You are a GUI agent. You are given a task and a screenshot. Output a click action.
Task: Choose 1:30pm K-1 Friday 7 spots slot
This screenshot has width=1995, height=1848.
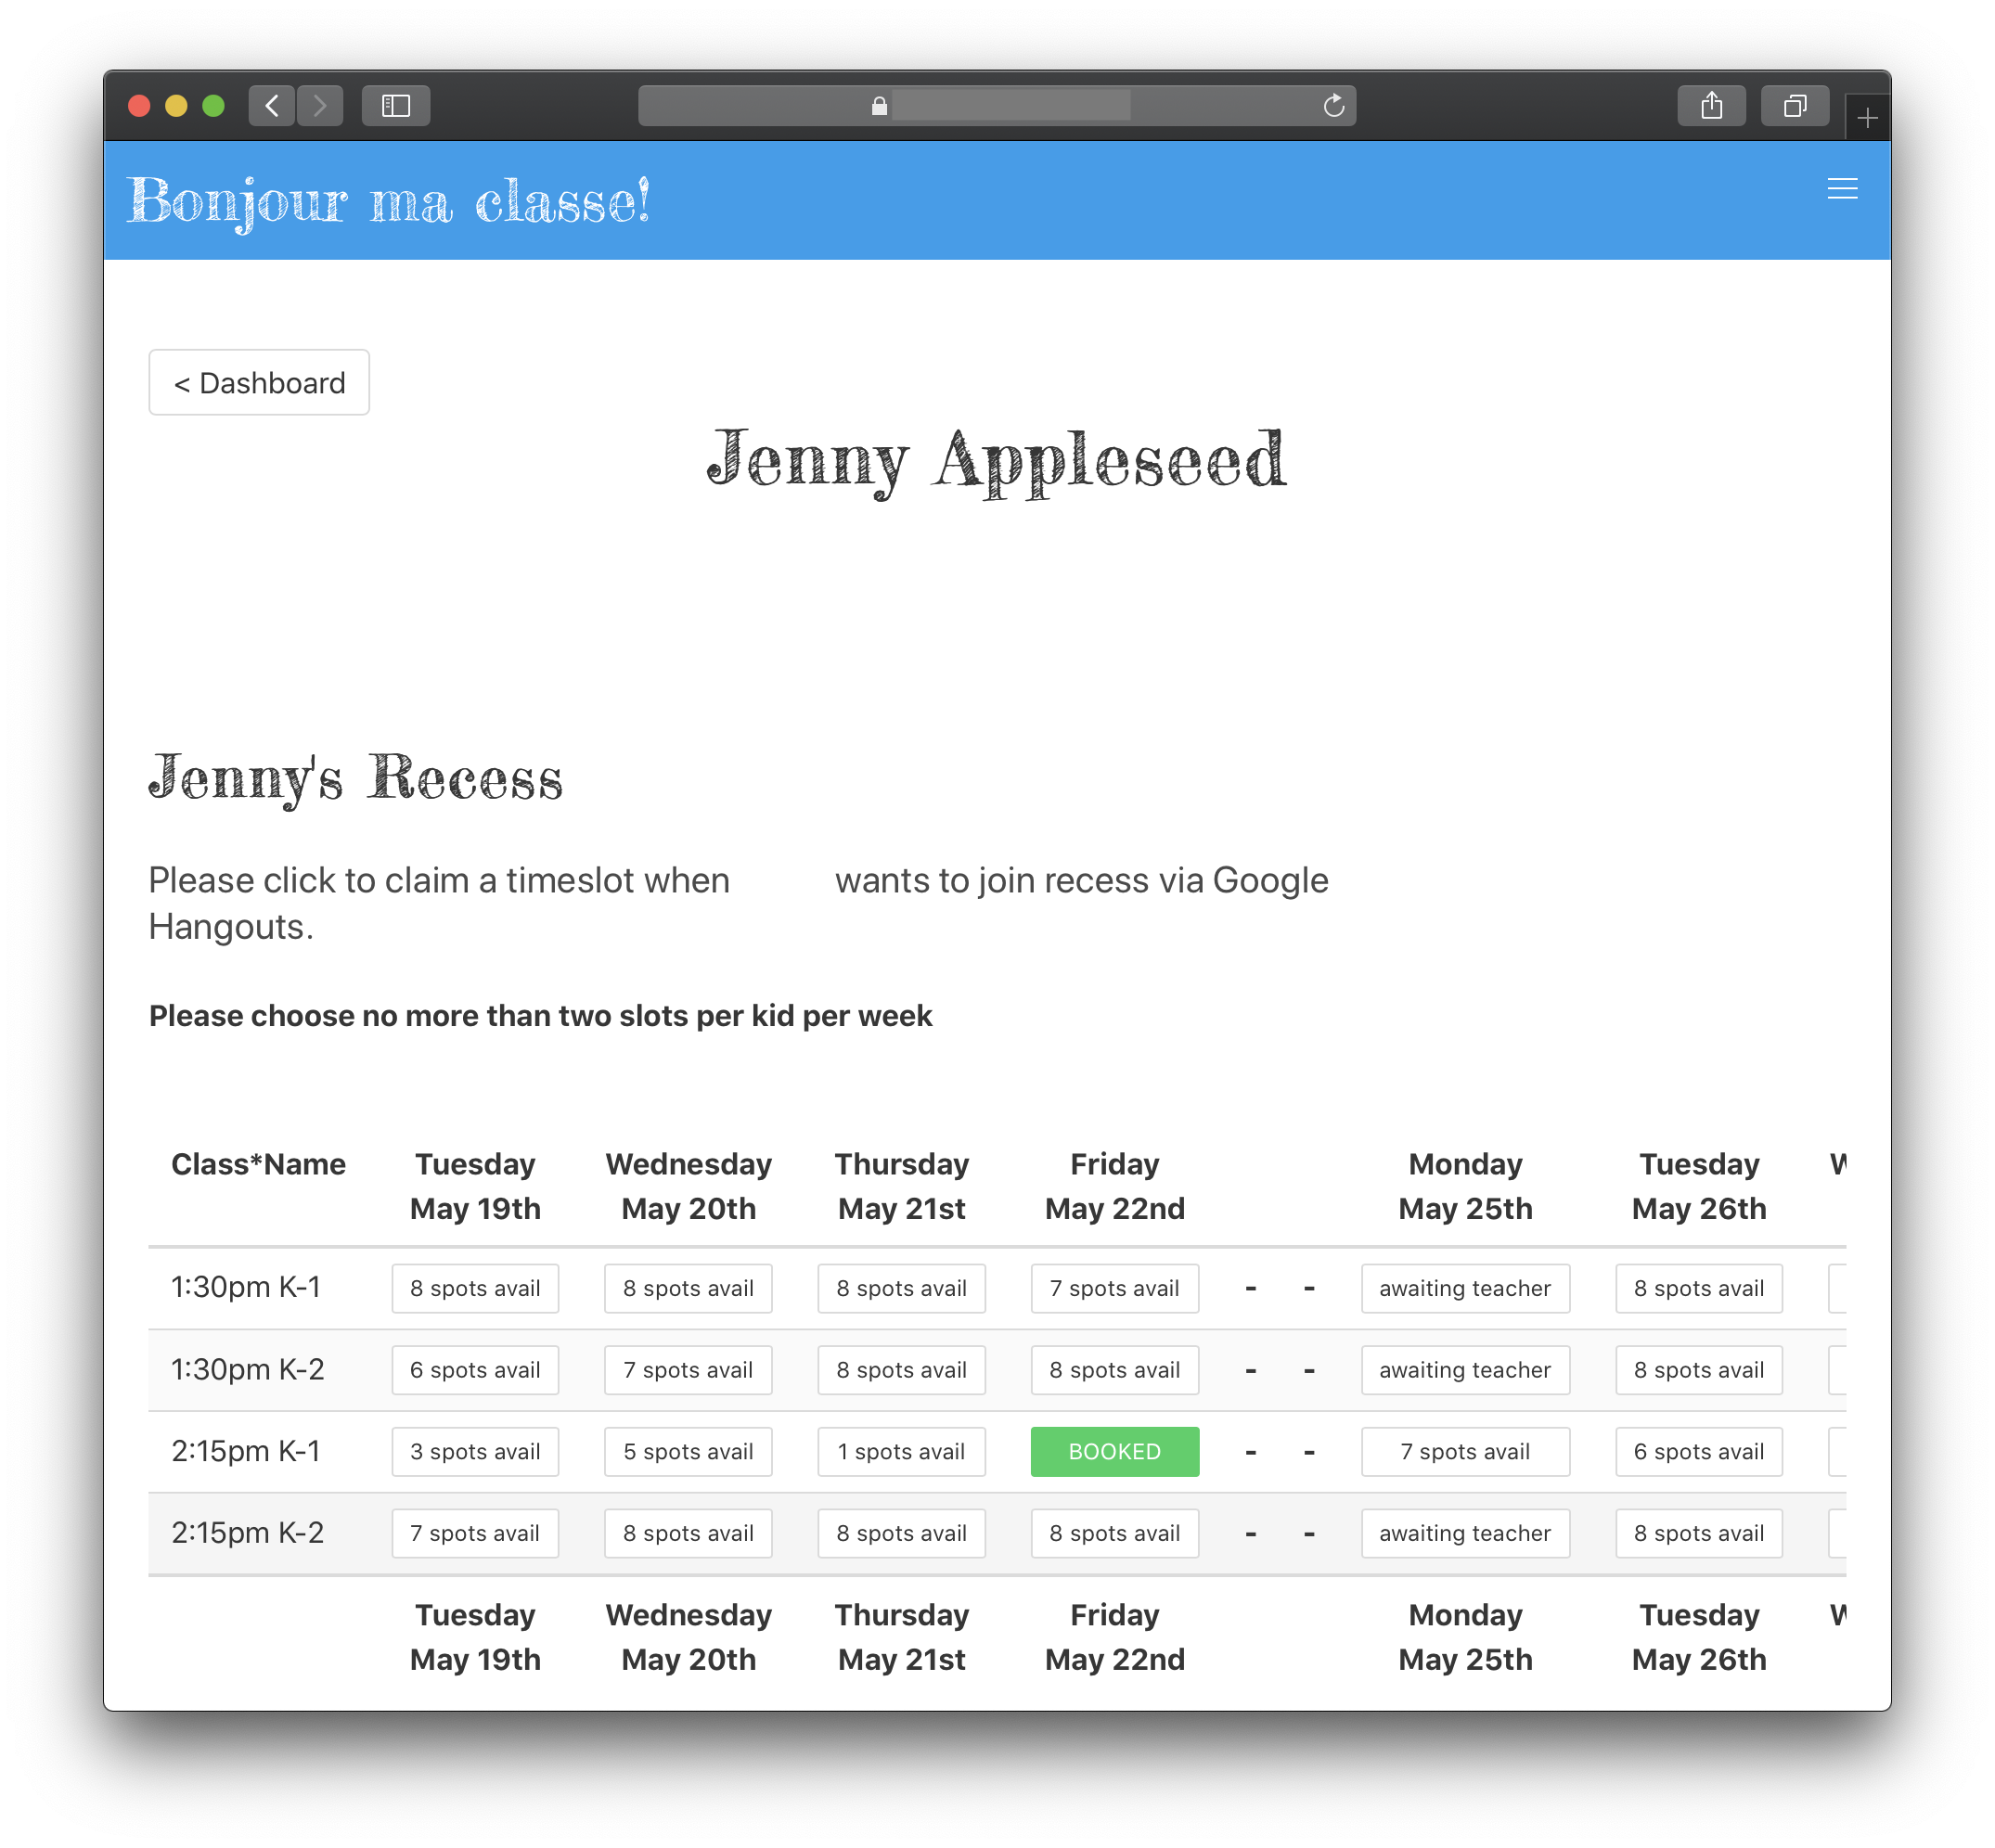click(1114, 1288)
